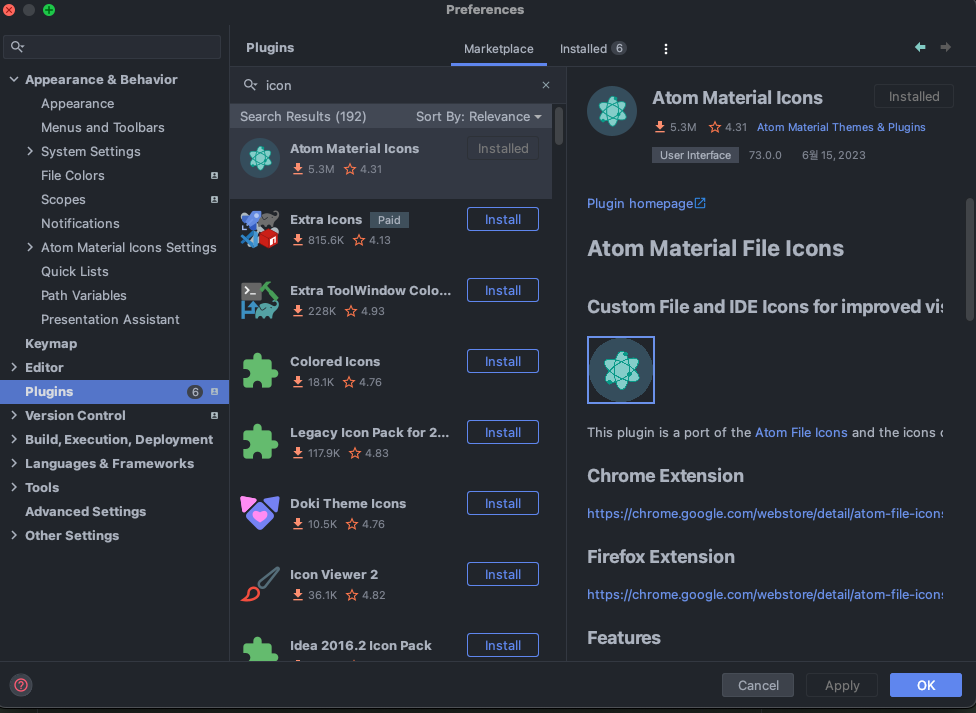The height and width of the screenshot is (713, 976).
Task: Clear the plugin search with the X icon
Action: (x=546, y=85)
